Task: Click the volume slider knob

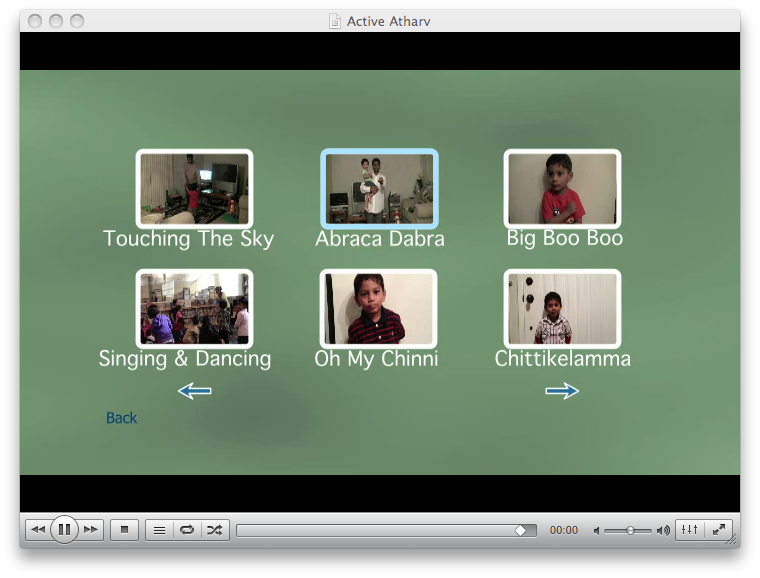Action: pos(630,531)
